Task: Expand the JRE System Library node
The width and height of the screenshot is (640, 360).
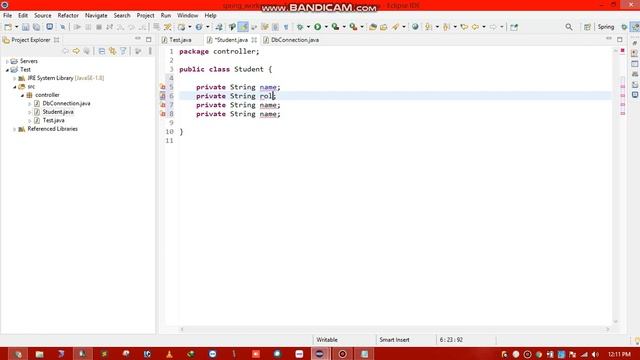Action: click(15, 78)
